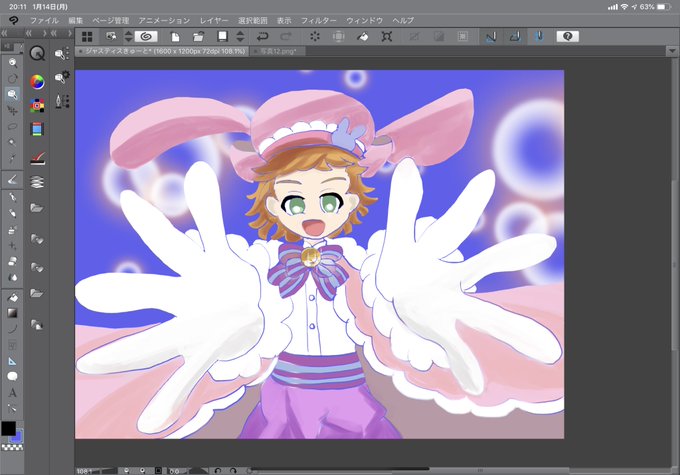Screen dimensions: 680x475
Task: Toggle snap to ruler
Action: pyautogui.click(x=490, y=36)
